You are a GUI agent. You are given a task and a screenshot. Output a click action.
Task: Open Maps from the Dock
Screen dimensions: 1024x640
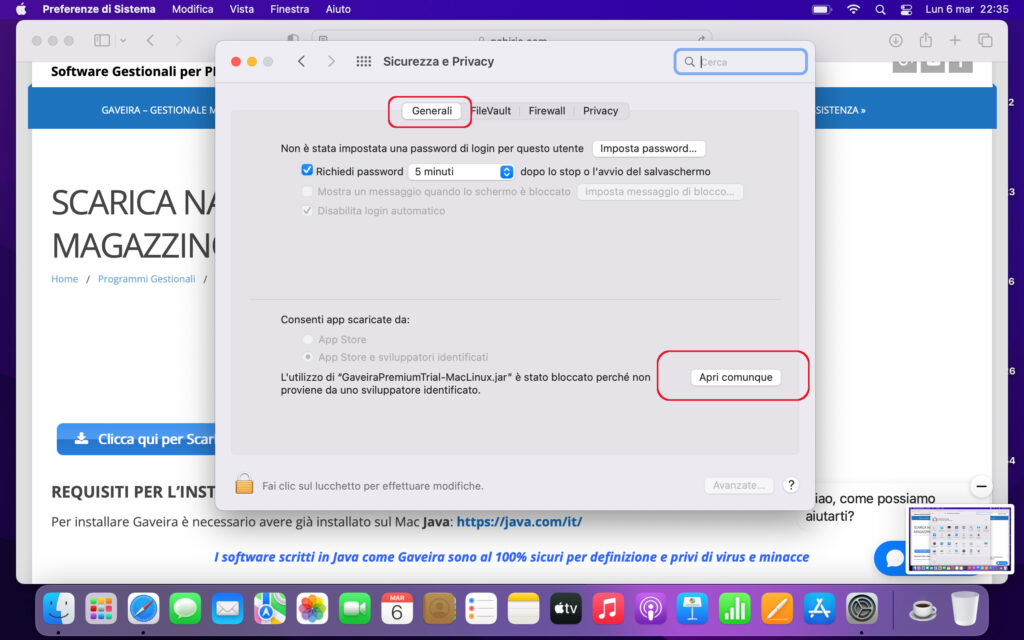point(270,609)
